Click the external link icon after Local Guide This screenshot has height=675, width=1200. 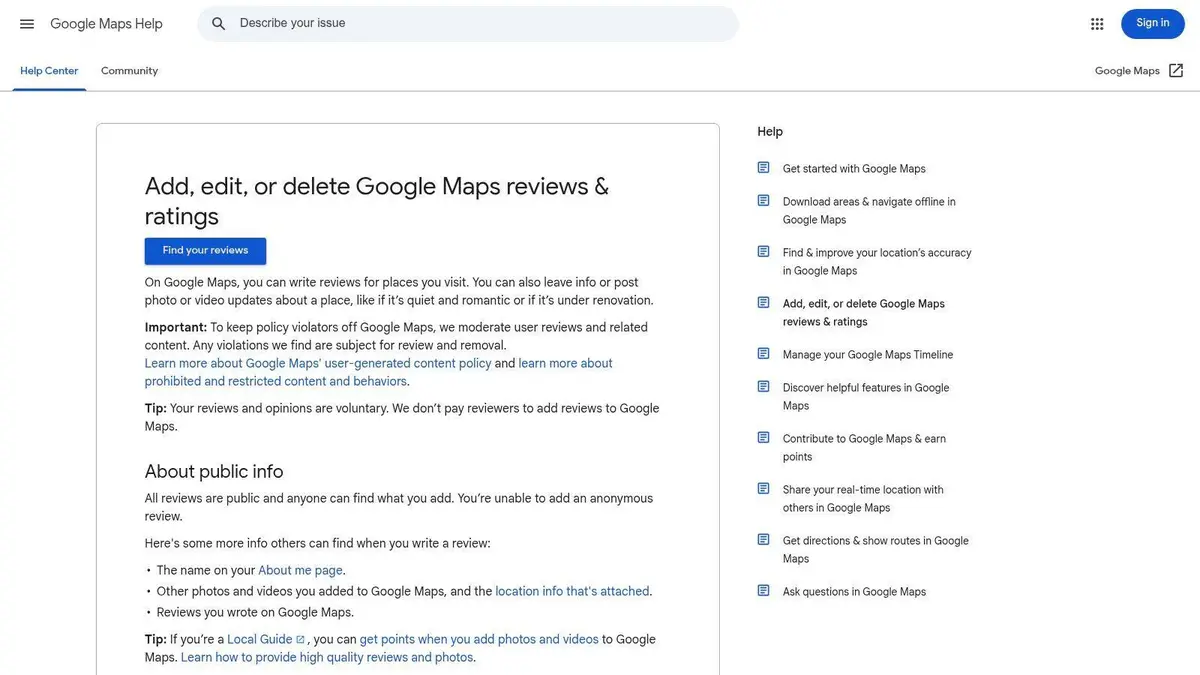(x=300, y=640)
